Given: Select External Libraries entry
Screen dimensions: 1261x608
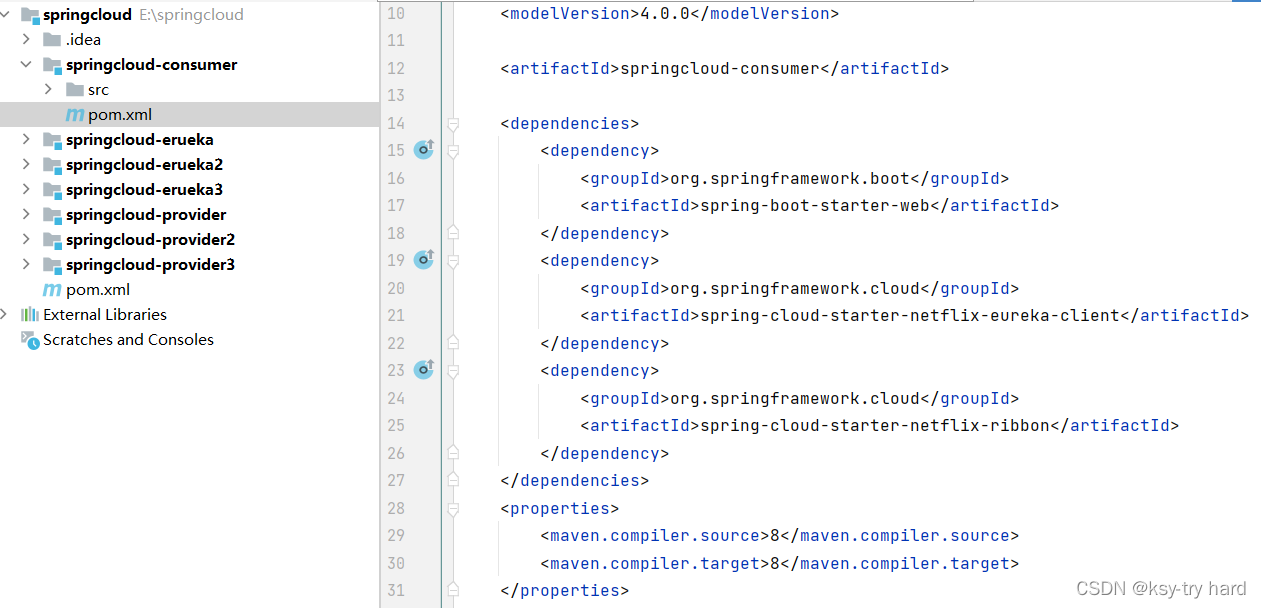Looking at the screenshot, I should pos(105,315).
